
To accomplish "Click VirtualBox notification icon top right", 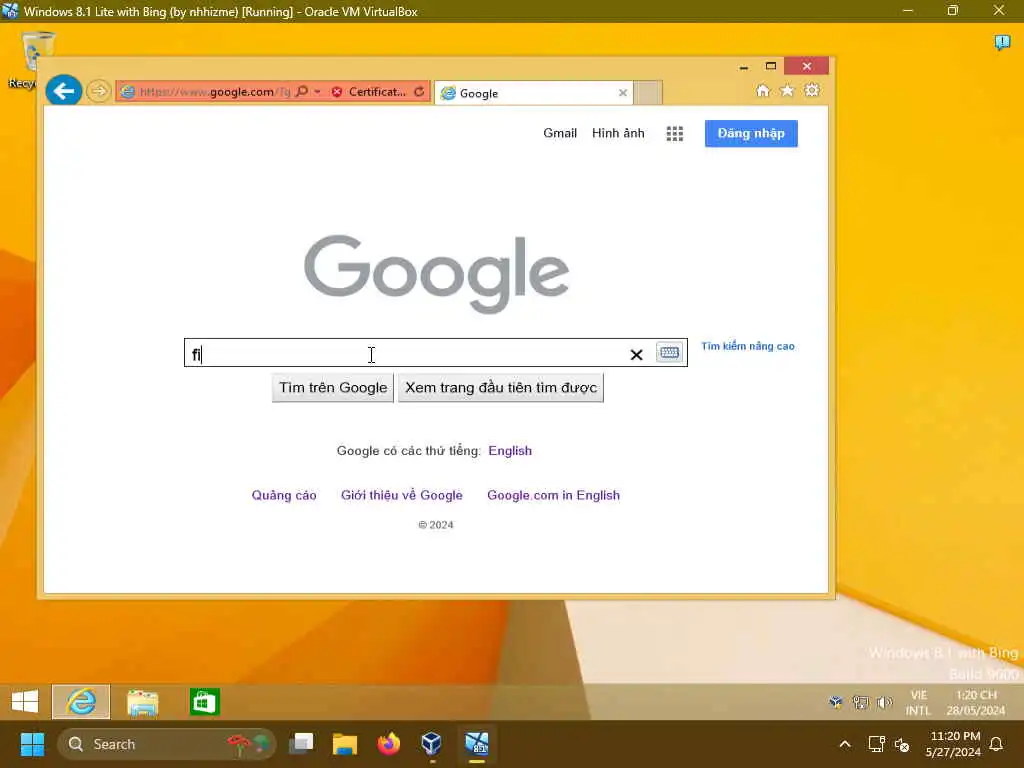I will tap(1002, 42).
